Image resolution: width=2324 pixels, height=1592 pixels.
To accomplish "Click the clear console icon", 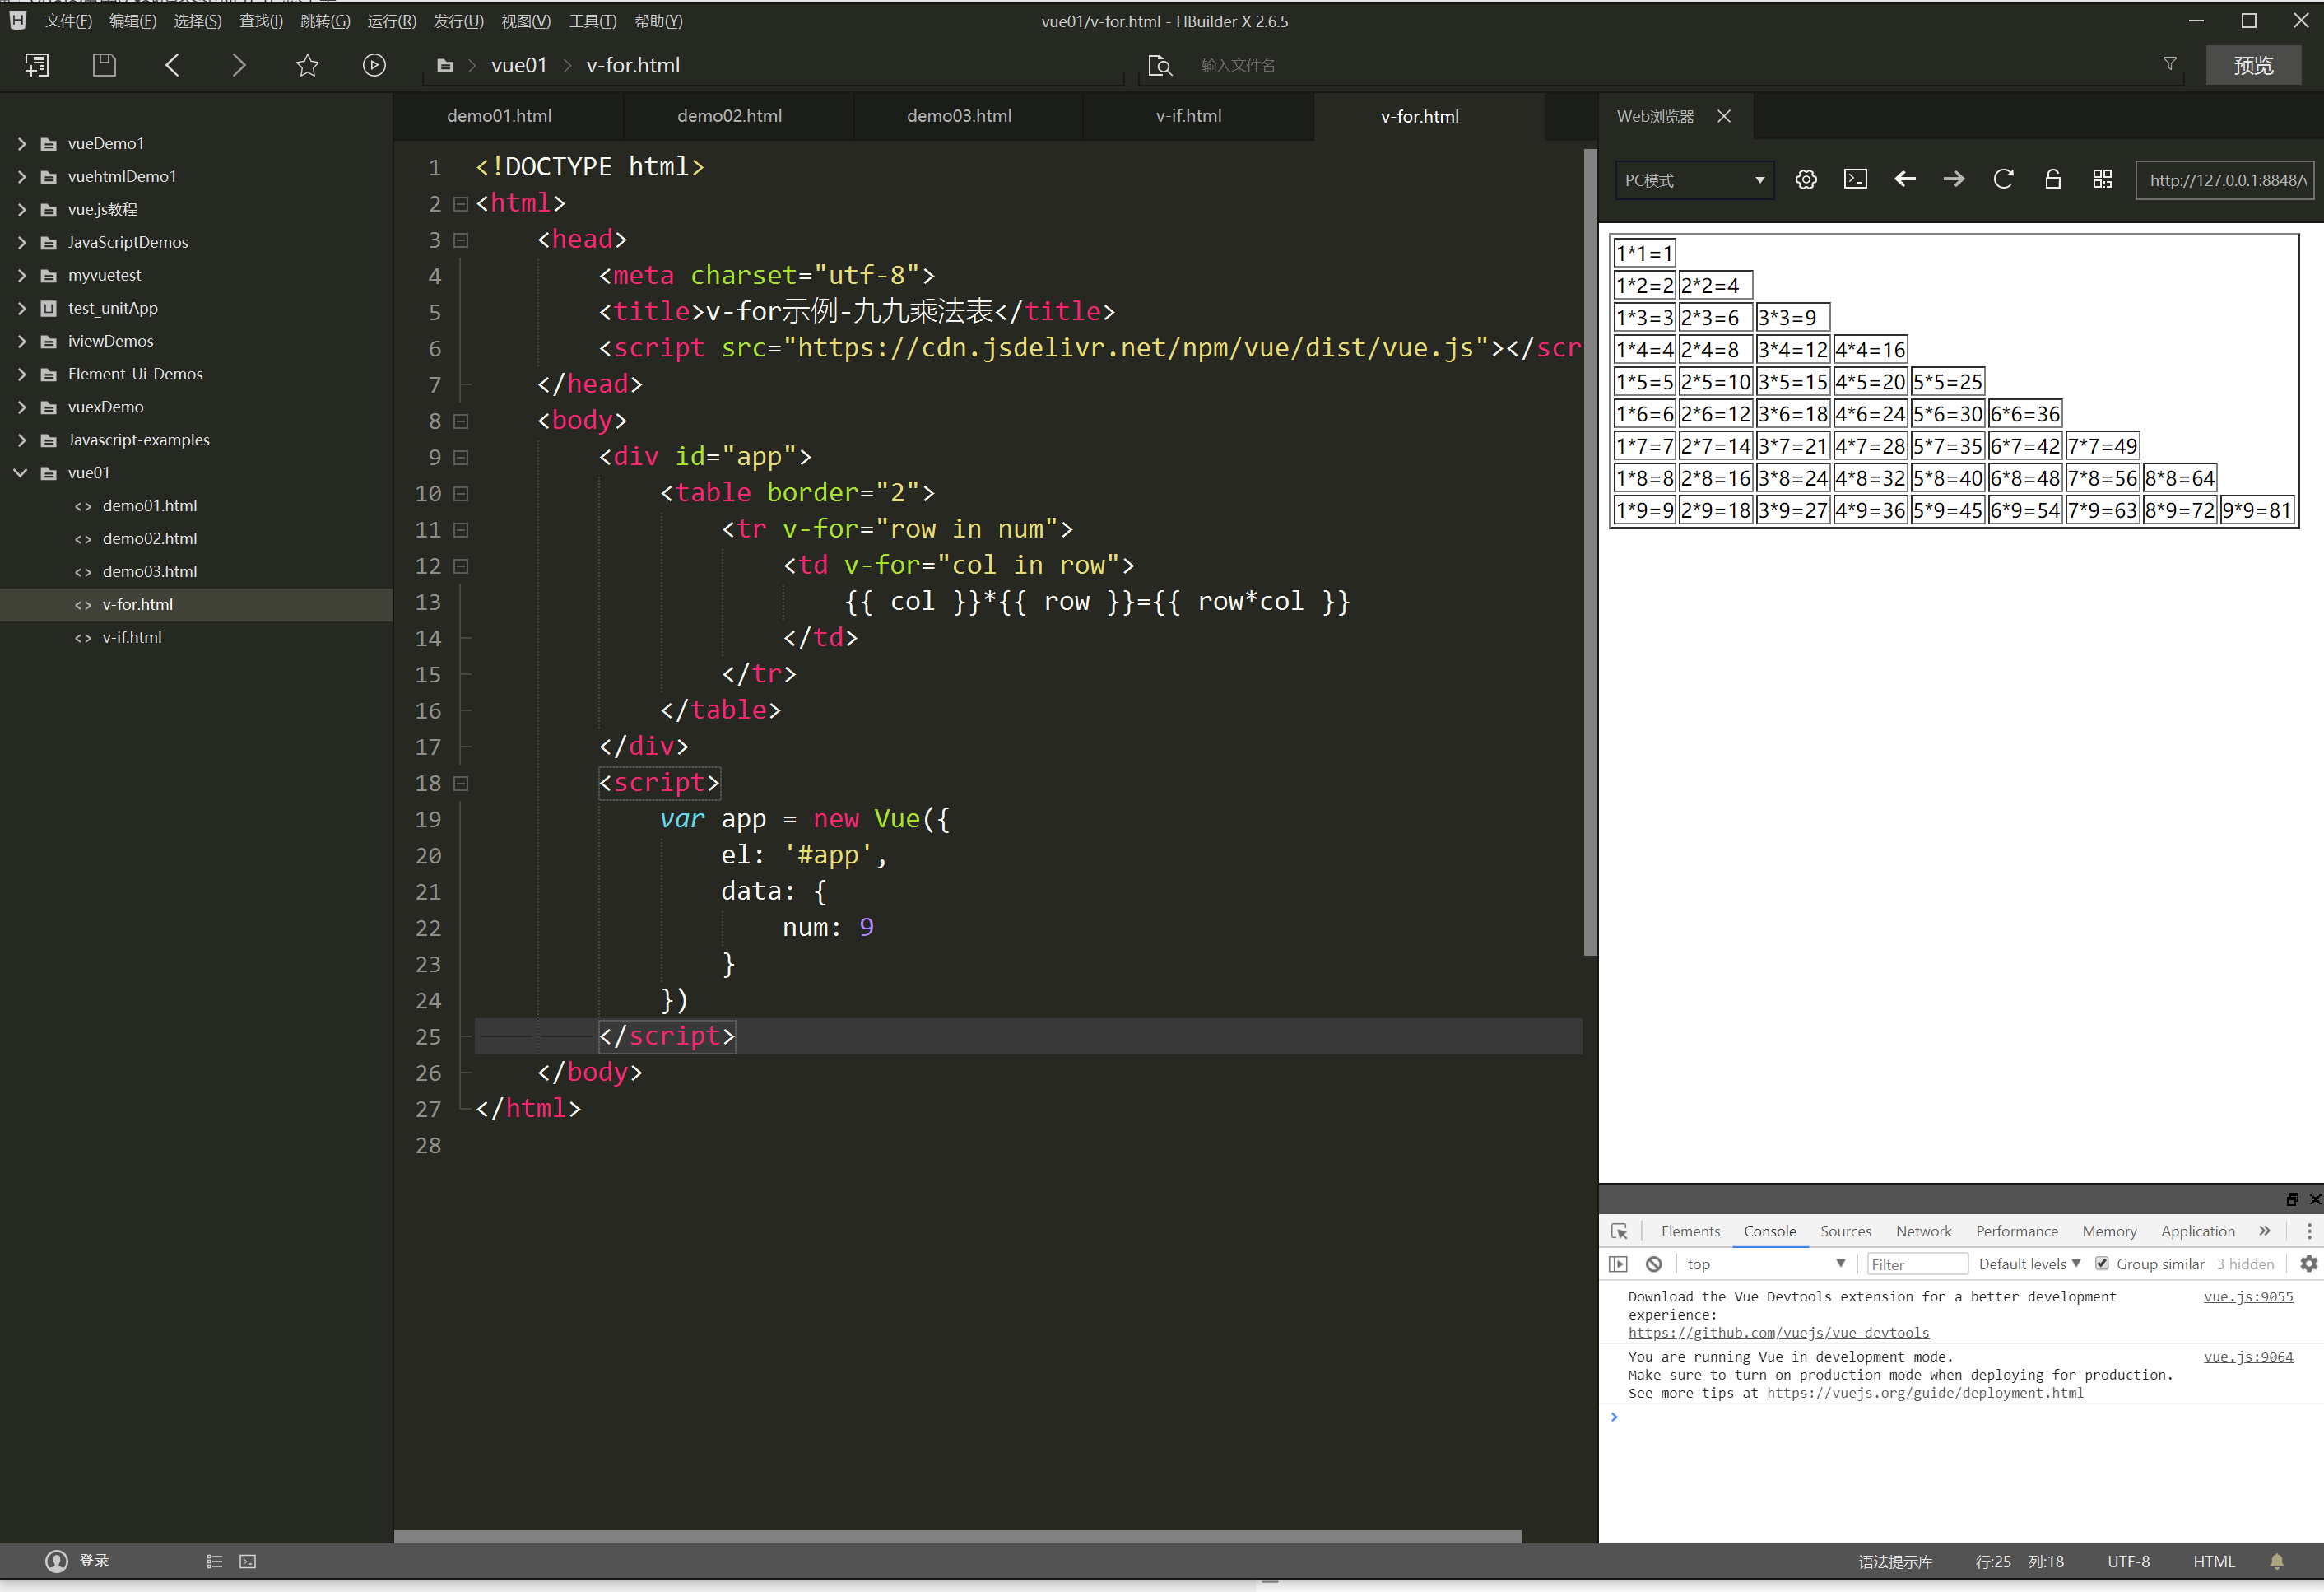I will click(x=1654, y=1264).
